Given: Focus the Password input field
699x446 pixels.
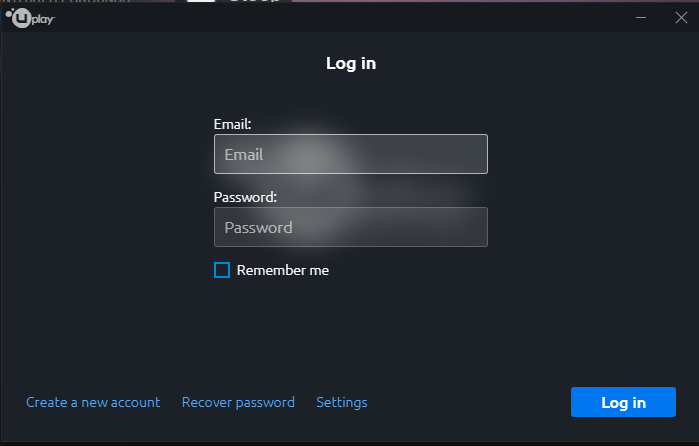Looking at the screenshot, I should point(350,227).
